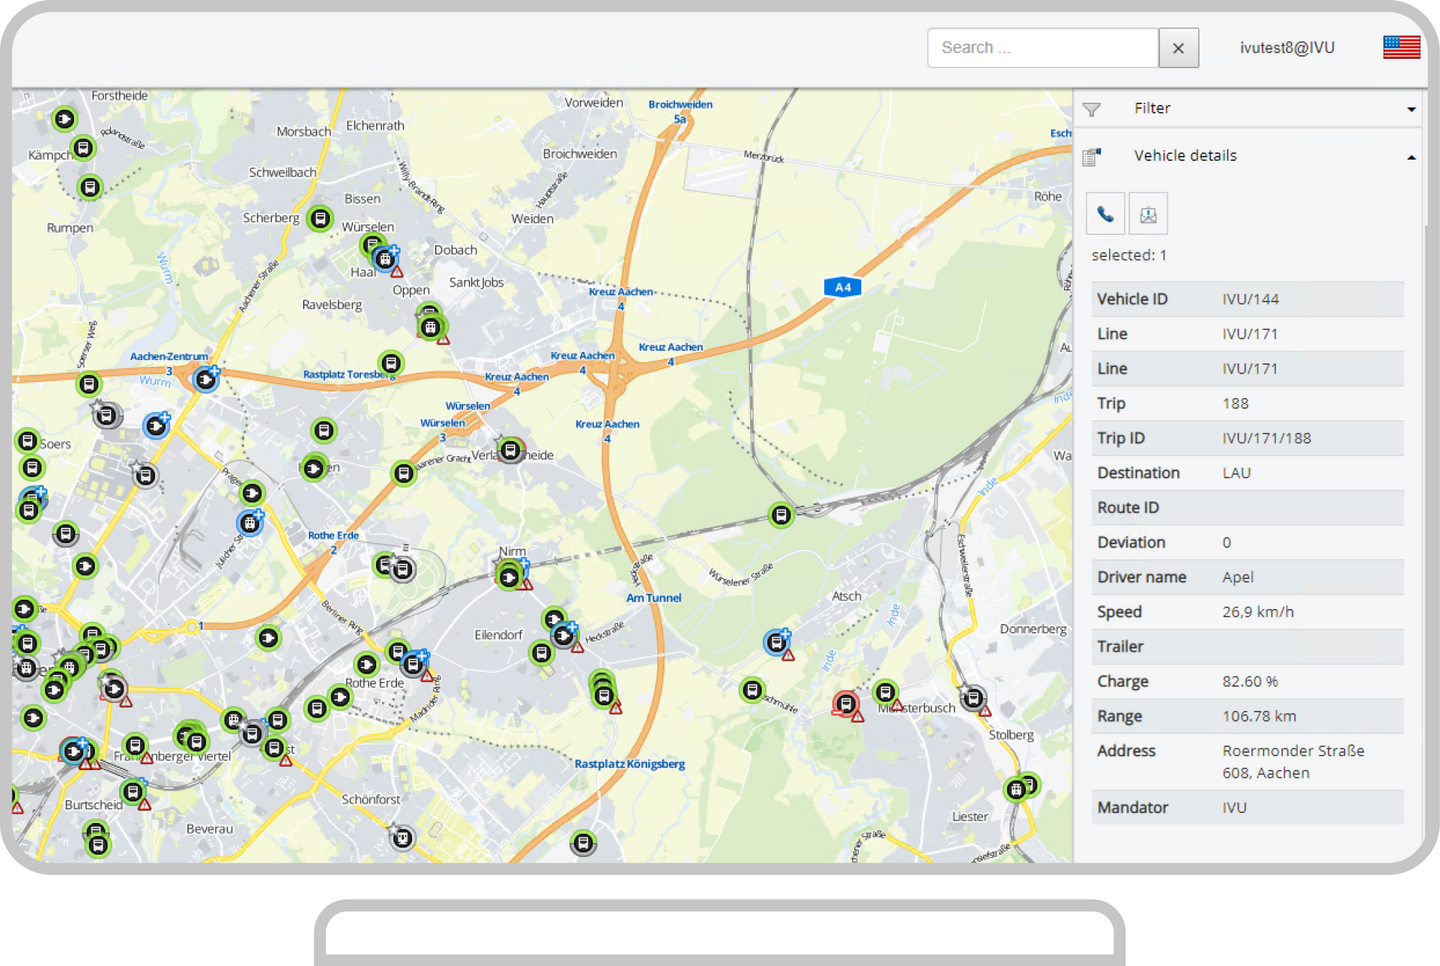This screenshot has width=1440, height=966.
Task: Send a message using the envelope icon
Action: pos(1148,214)
